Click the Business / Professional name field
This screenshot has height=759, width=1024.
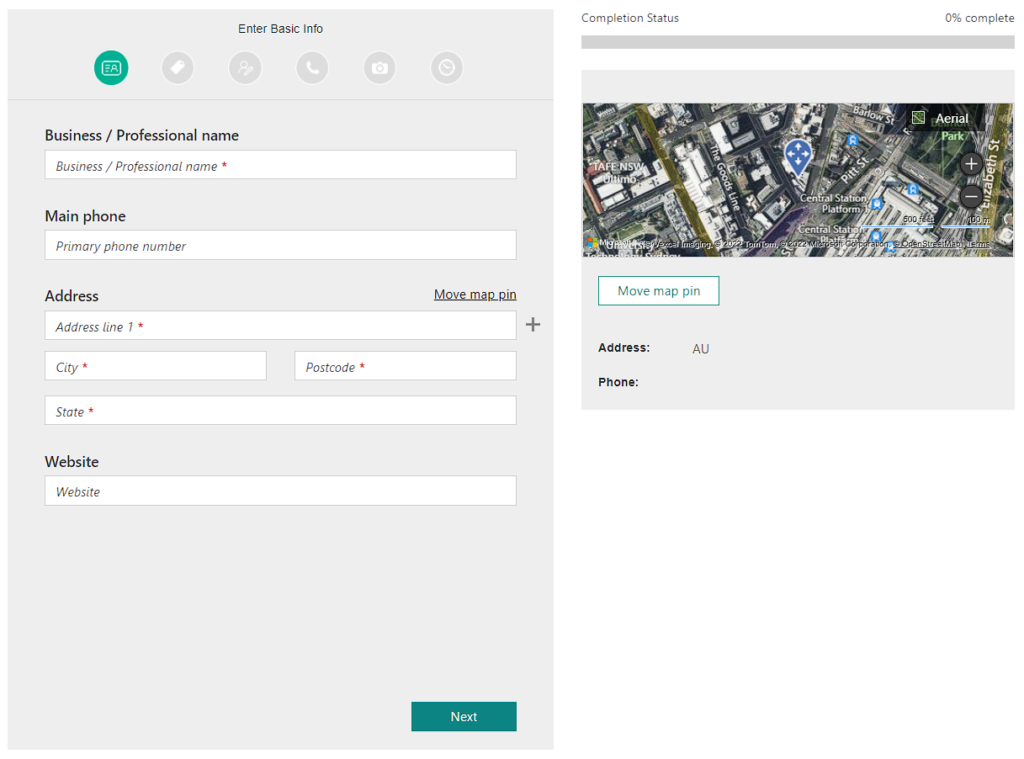pyautogui.click(x=280, y=164)
